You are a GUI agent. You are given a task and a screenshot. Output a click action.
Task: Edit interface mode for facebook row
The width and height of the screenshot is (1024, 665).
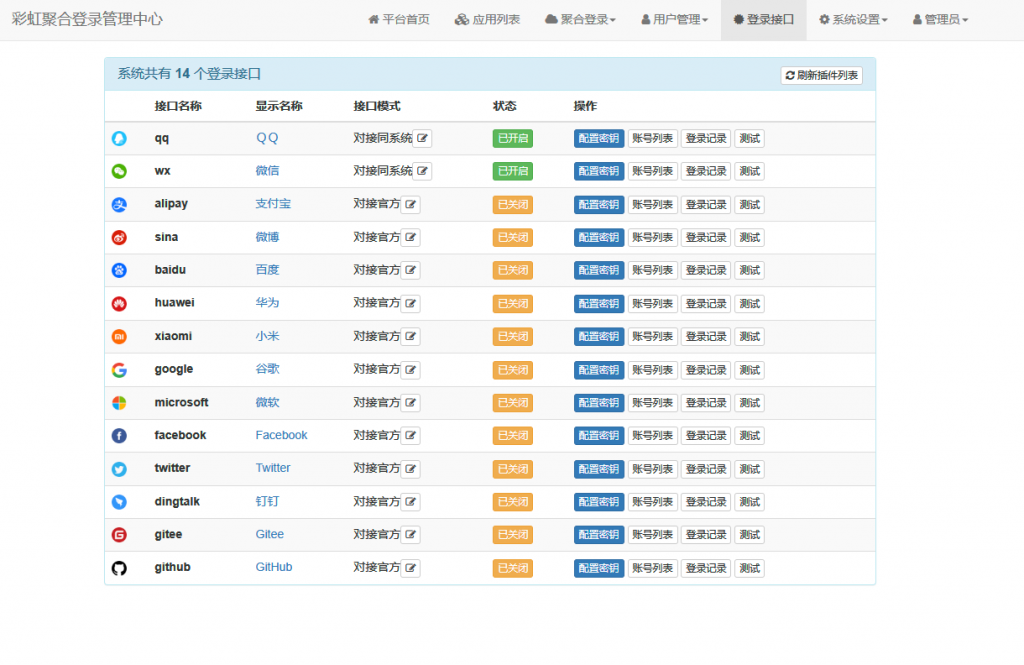pos(411,436)
